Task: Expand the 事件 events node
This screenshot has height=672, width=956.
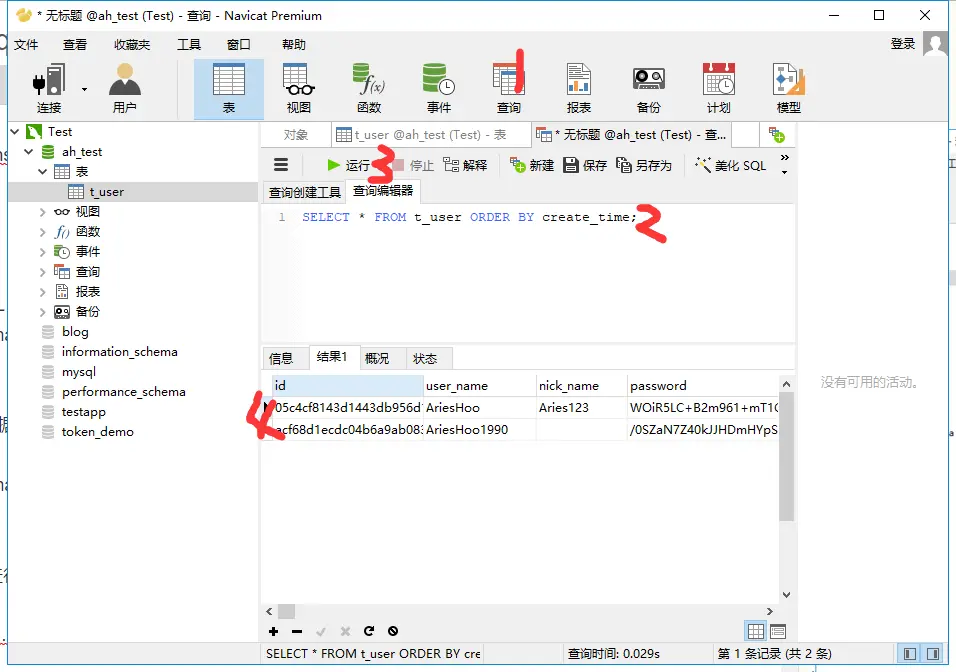Action: pos(42,252)
